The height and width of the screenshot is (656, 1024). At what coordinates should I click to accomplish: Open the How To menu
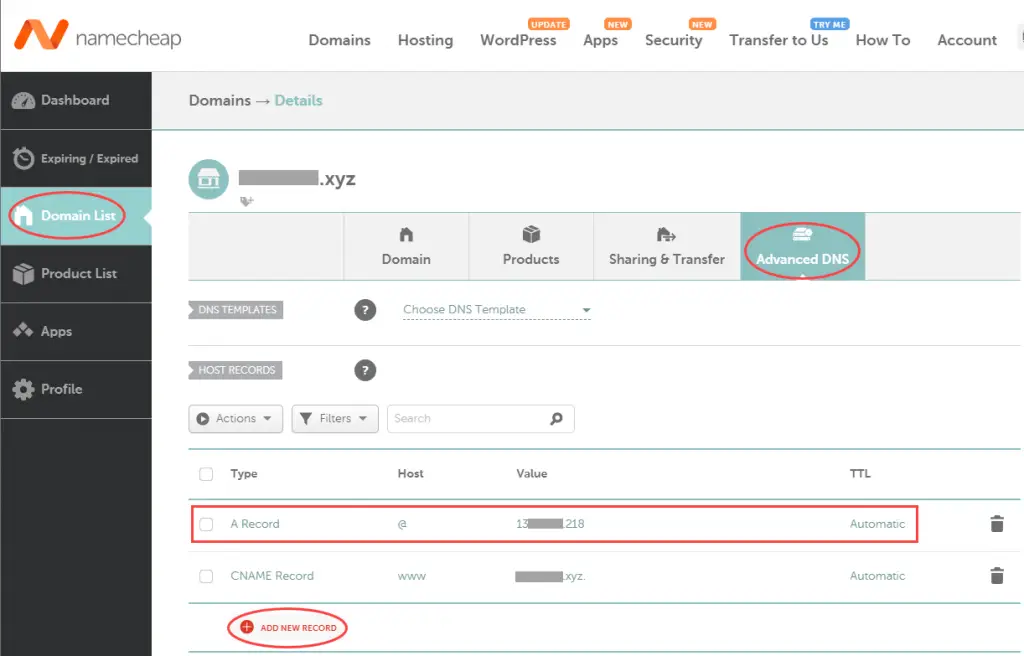pos(883,41)
